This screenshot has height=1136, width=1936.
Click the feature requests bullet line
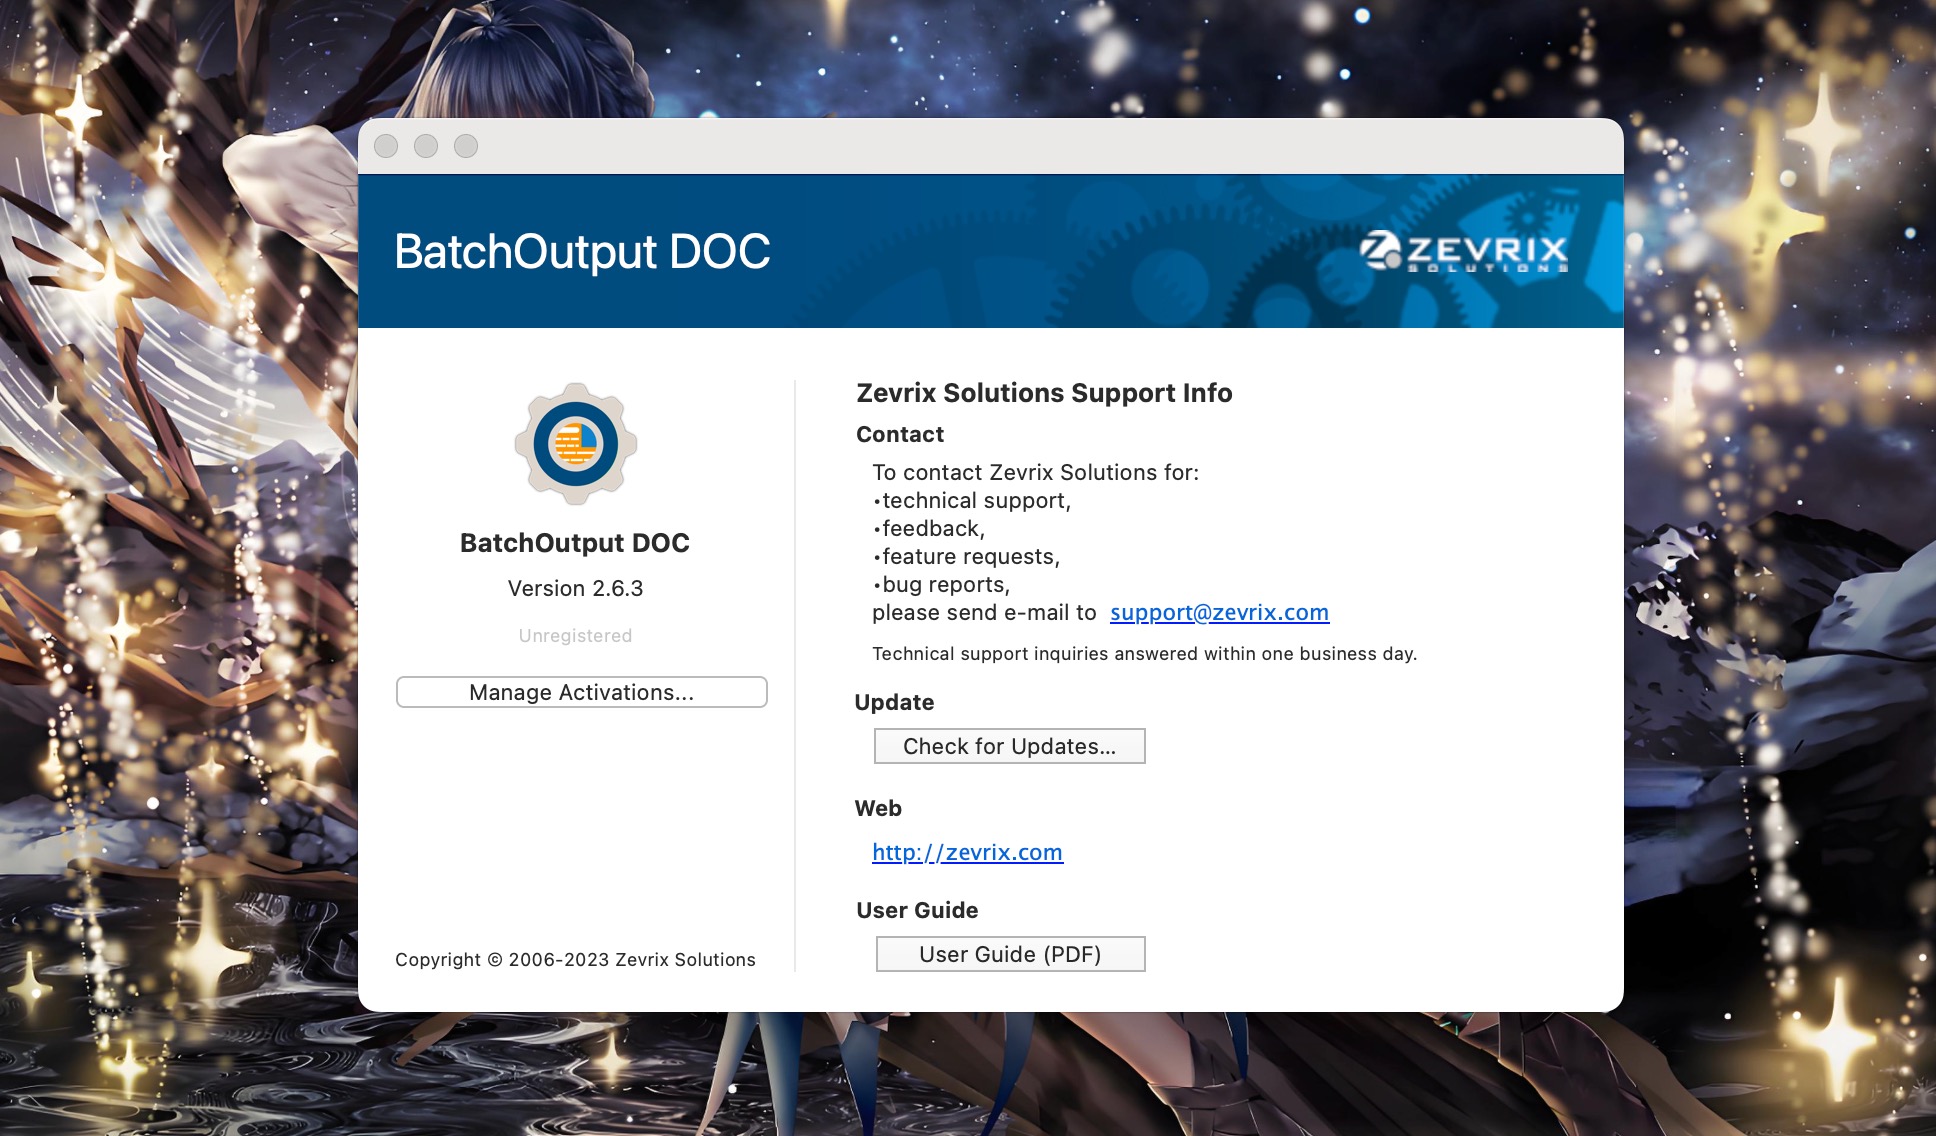966,556
